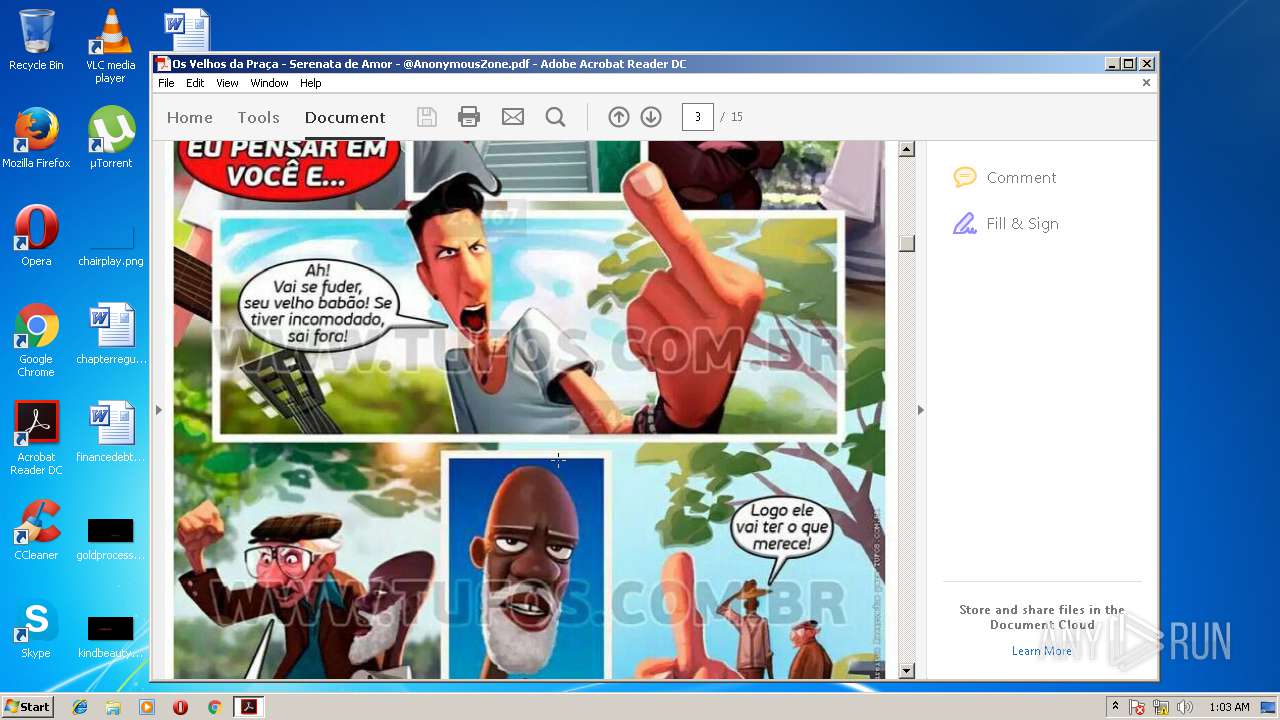Go to the previous page with the up arrow
This screenshot has height=720, width=1280.
point(619,117)
